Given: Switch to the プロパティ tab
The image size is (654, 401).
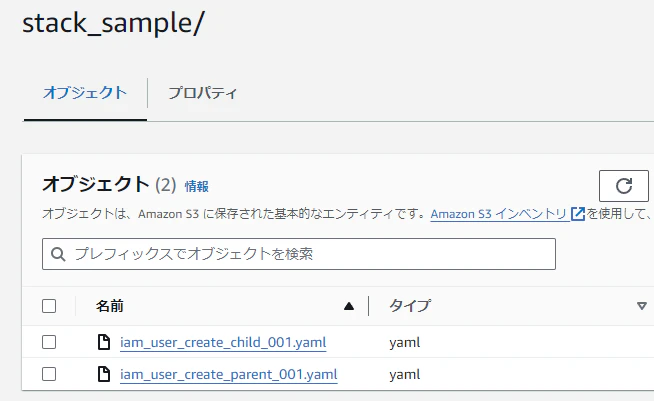Looking at the screenshot, I should click(x=203, y=93).
